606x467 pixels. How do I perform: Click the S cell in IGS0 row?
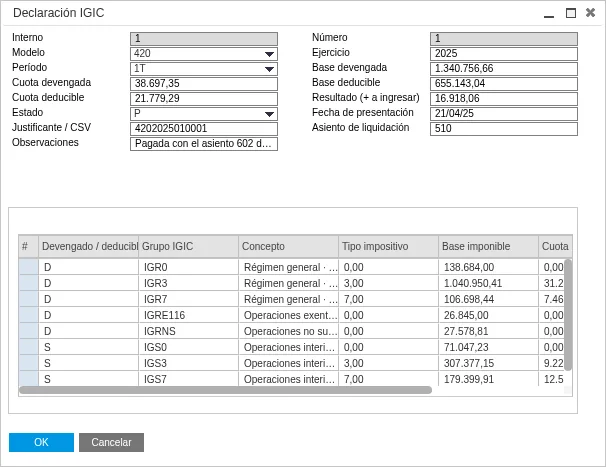[x=89, y=347]
